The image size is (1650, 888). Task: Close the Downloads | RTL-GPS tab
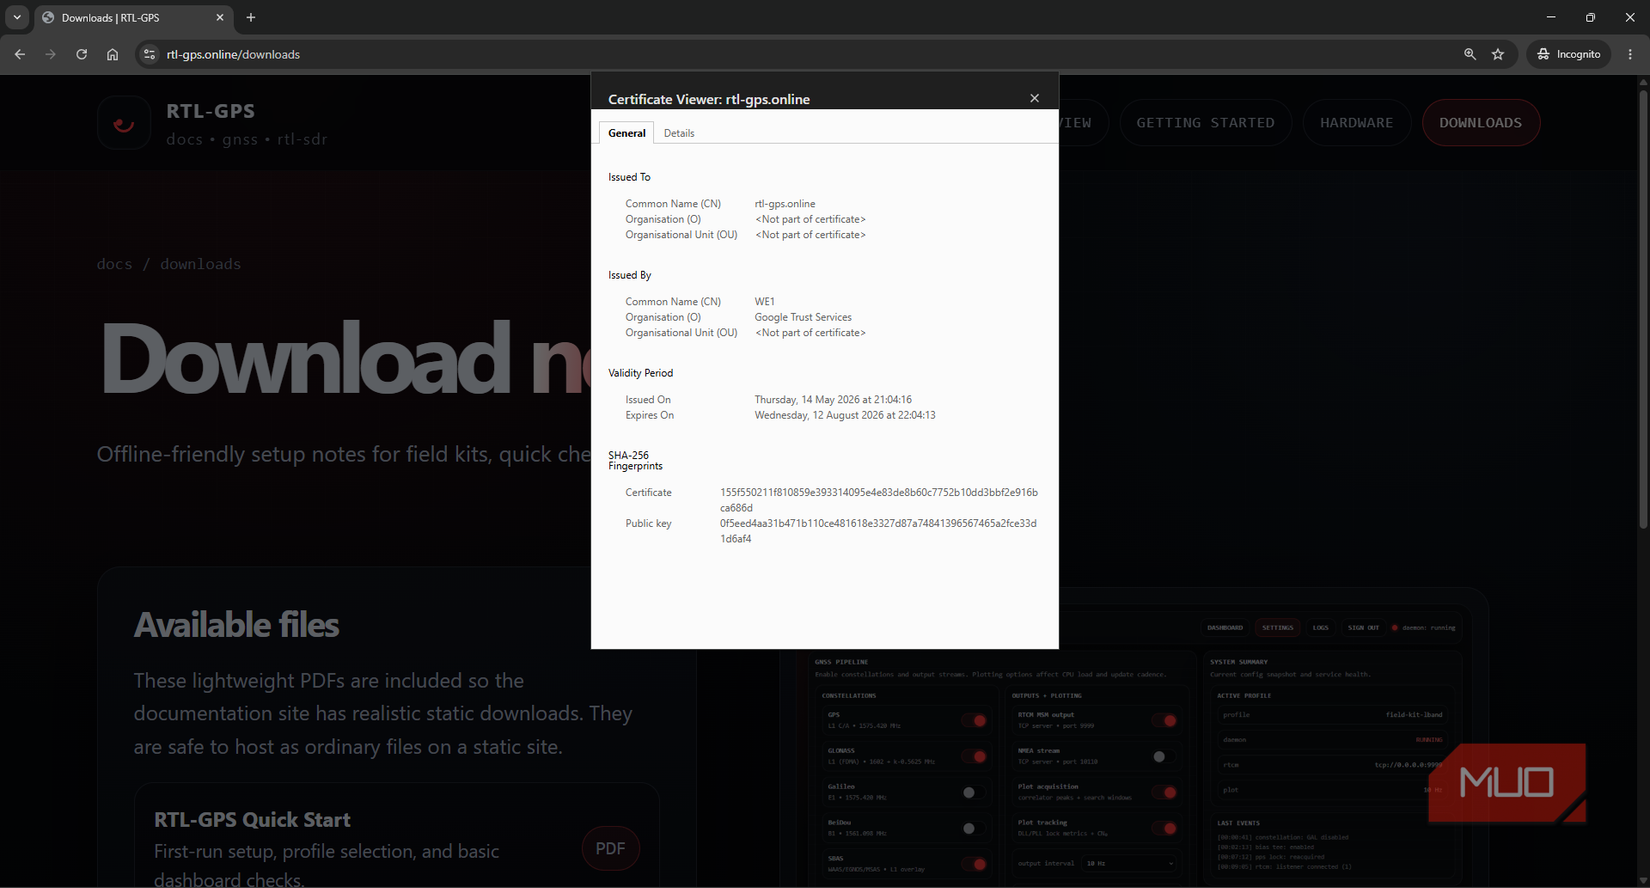pos(220,18)
